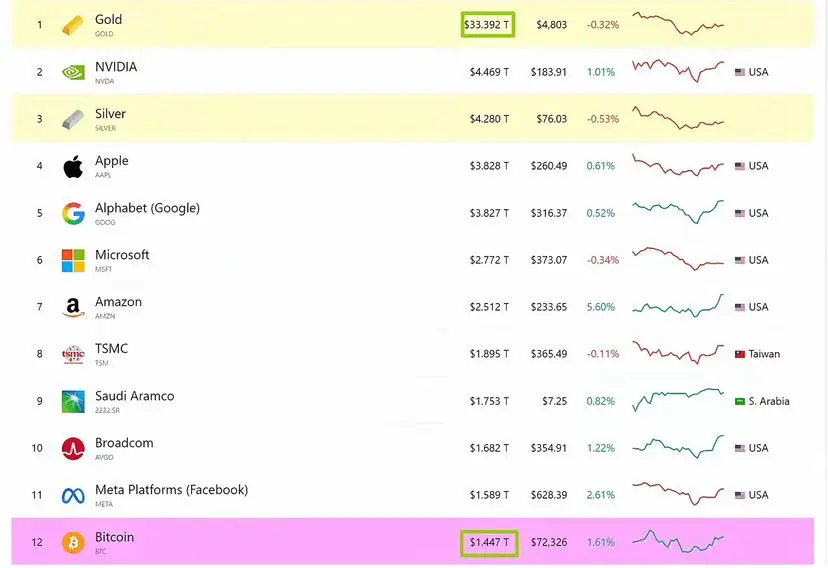The width and height of the screenshot is (828, 568).
Task: Open the Apple company link
Action: point(111,161)
